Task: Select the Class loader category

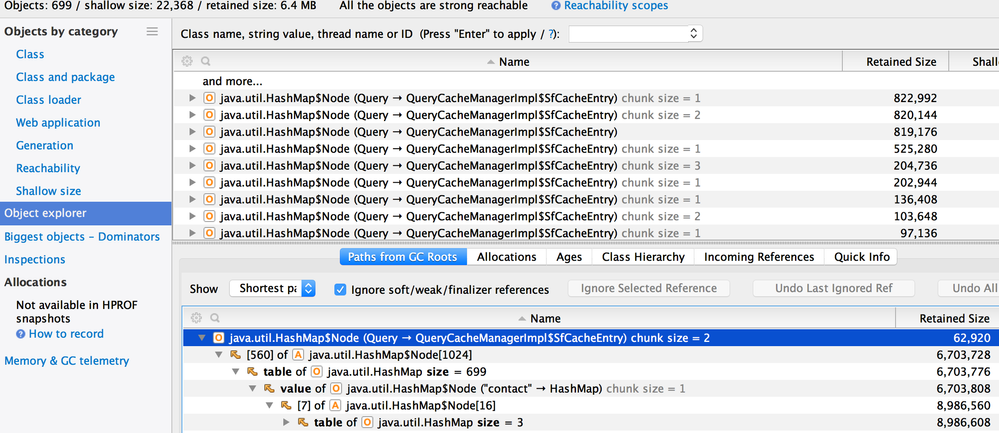Action: coord(48,100)
